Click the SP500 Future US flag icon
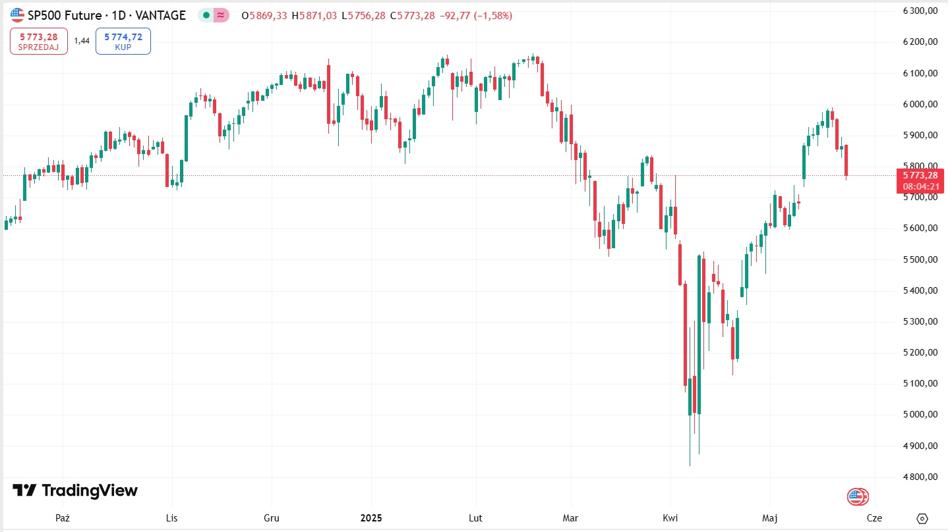The height and width of the screenshot is (532, 948). click(17, 15)
